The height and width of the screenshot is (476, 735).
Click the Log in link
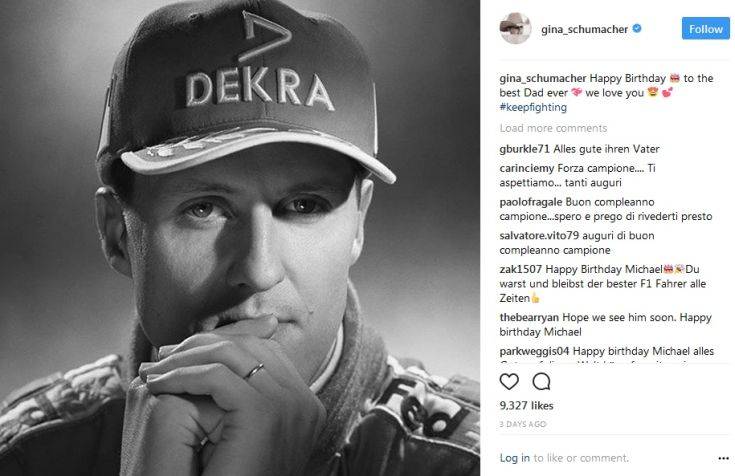coord(515,458)
